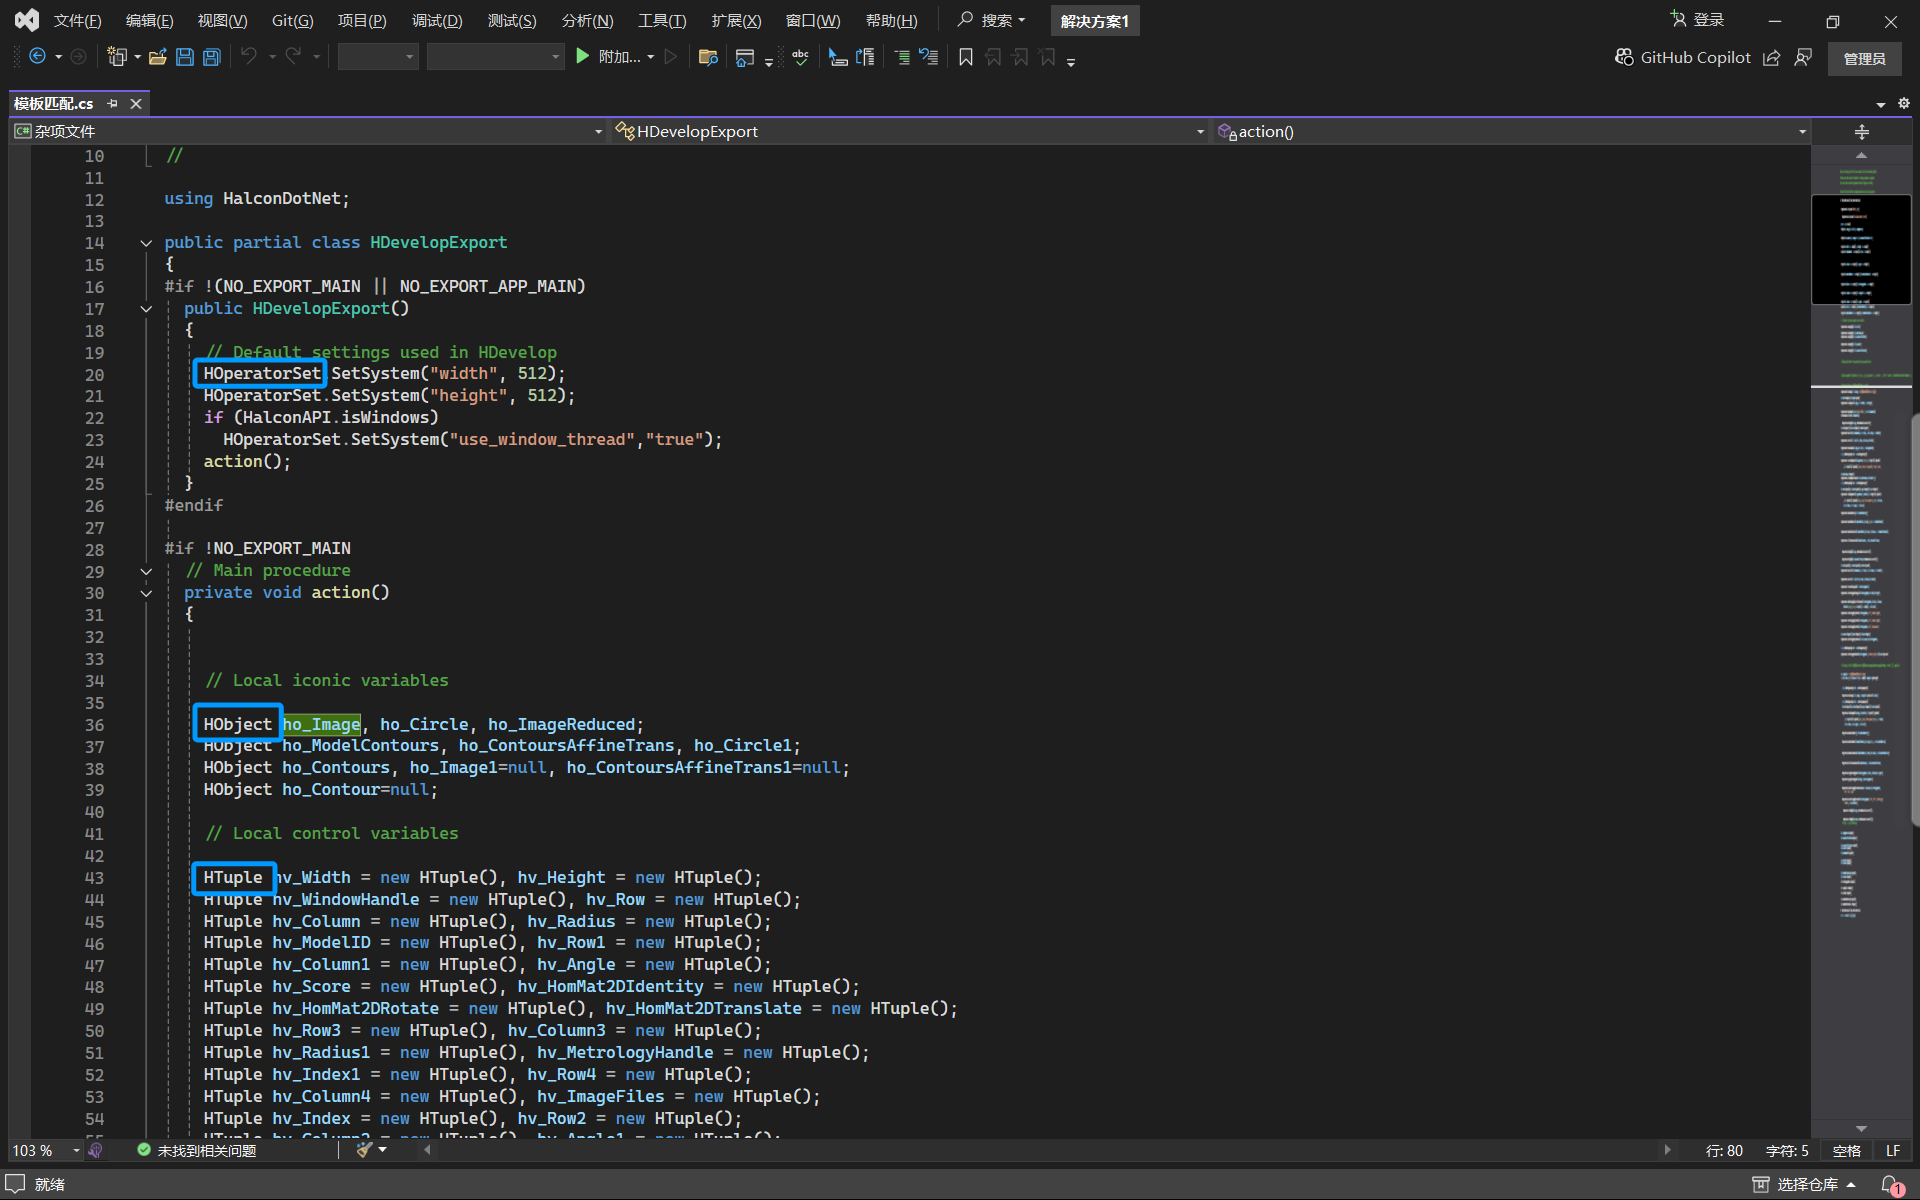Screen dimensions: 1920x1200
Task: Click the split editor icon above the scrollbar
Action: click(x=1861, y=132)
